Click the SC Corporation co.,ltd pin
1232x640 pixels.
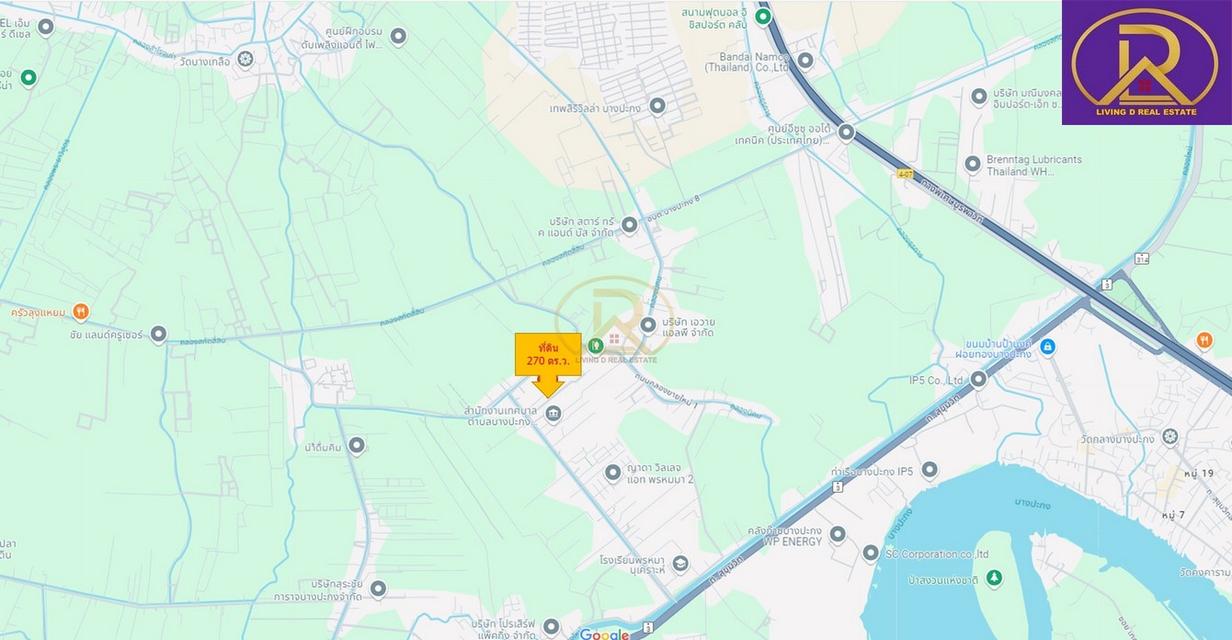(870, 553)
